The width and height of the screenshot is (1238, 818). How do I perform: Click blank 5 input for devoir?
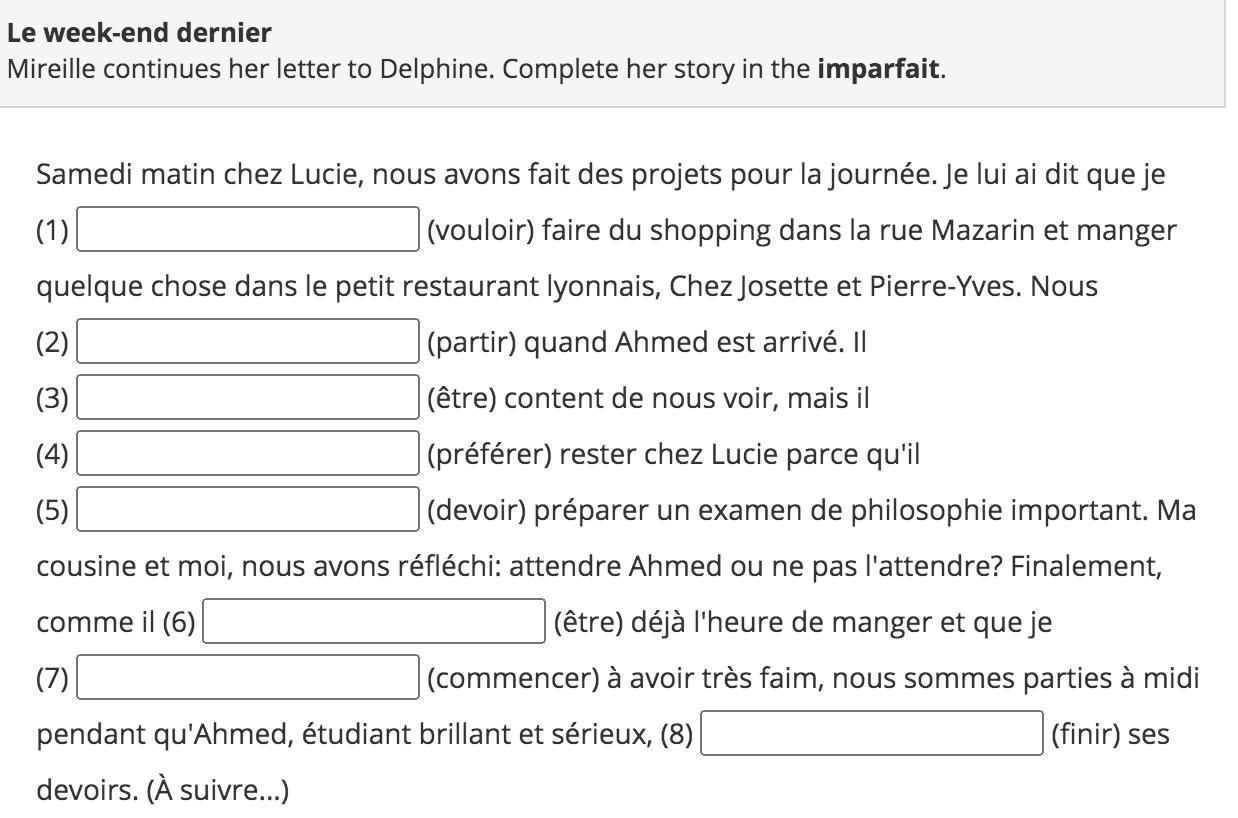click(248, 509)
